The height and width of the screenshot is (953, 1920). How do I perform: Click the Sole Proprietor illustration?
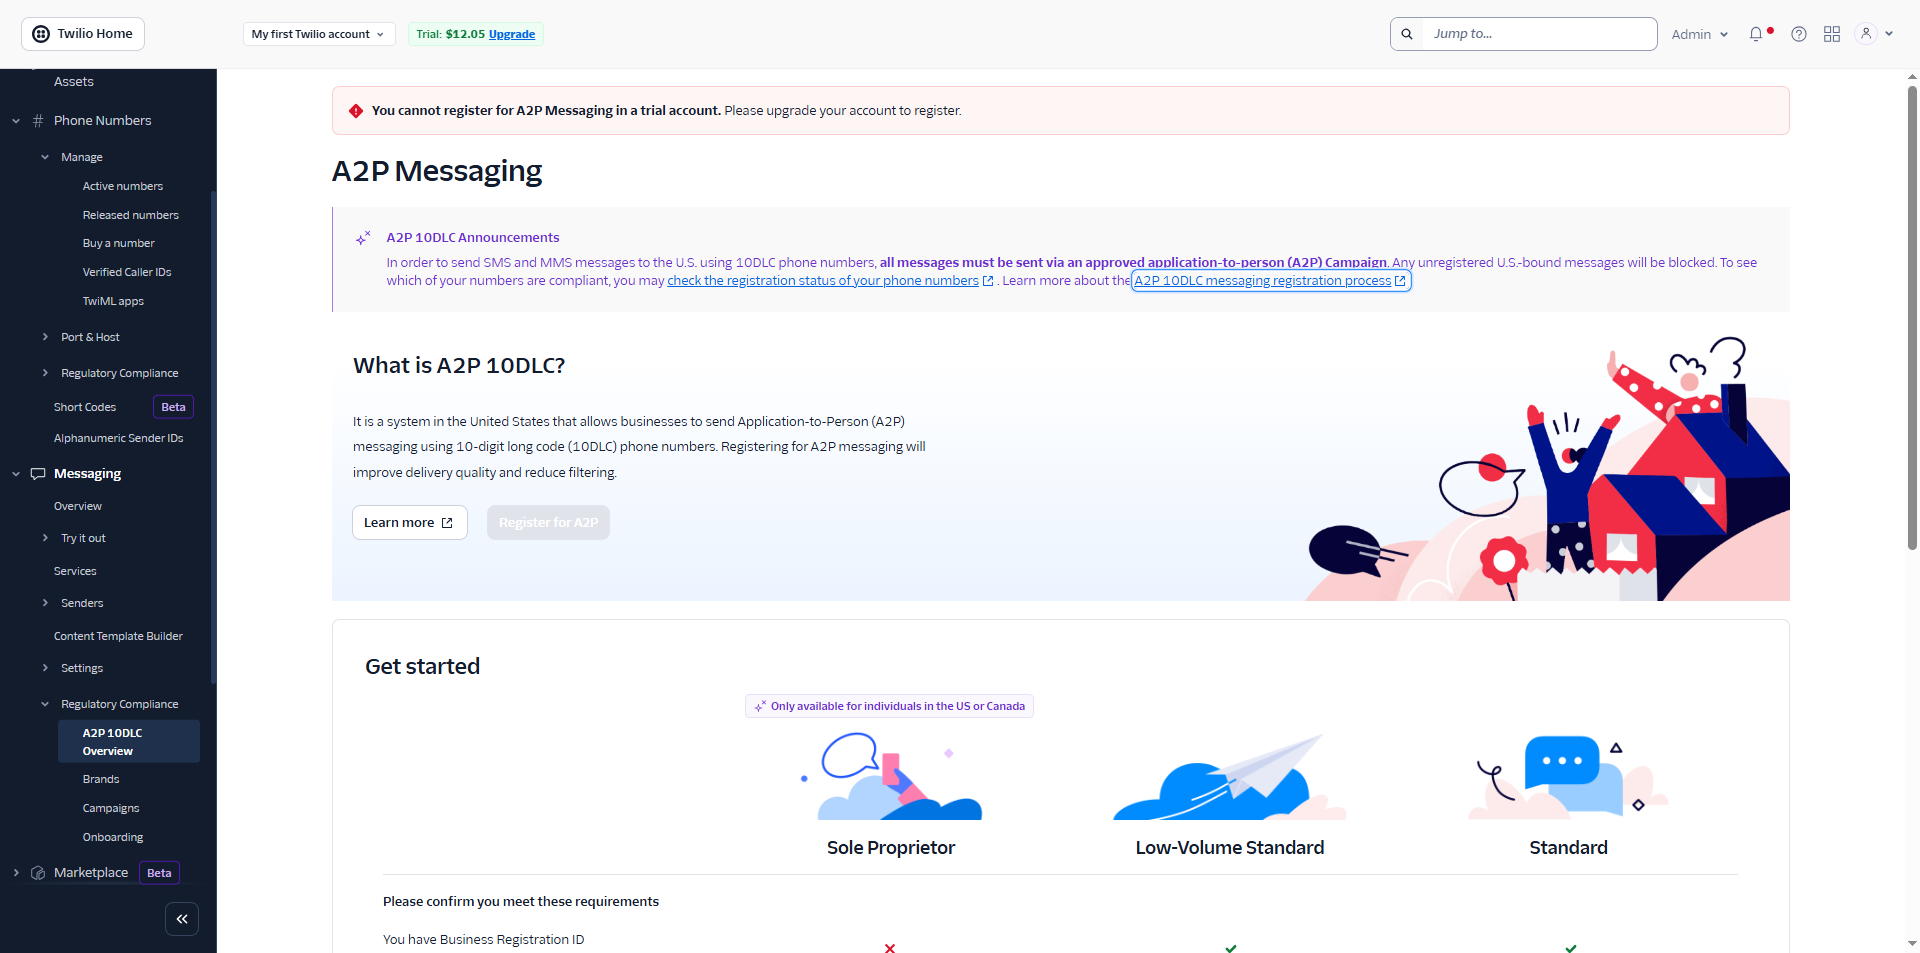pyautogui.click(x=891, y=776)
